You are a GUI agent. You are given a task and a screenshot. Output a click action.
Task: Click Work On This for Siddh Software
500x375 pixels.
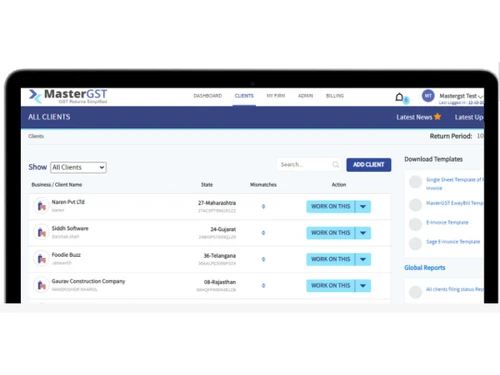tap(331, 233)
